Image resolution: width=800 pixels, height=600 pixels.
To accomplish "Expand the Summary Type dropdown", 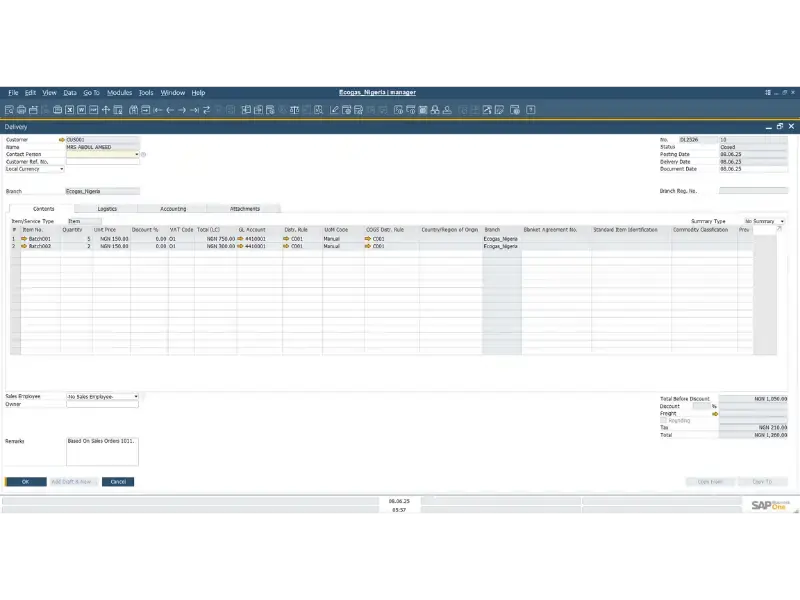I will coord(782,221).
